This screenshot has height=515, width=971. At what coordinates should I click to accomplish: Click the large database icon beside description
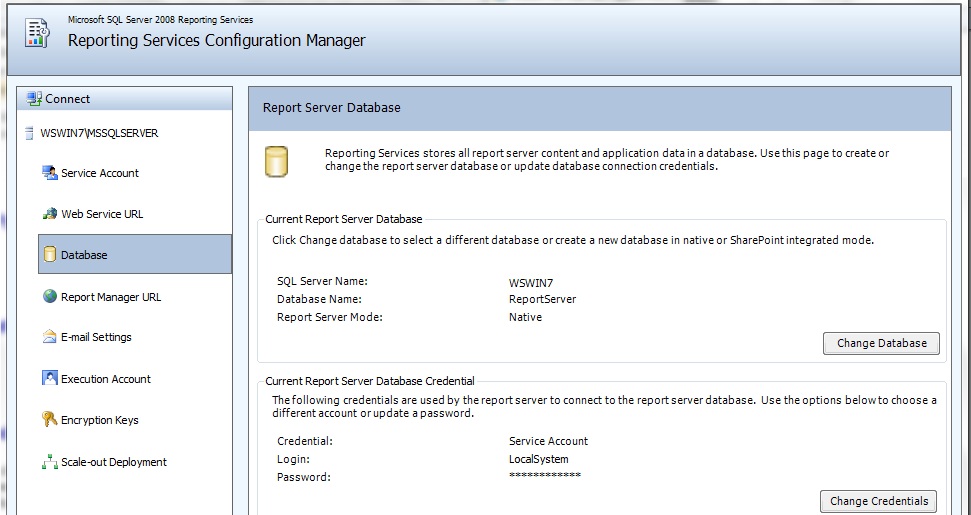coord(276,162)
